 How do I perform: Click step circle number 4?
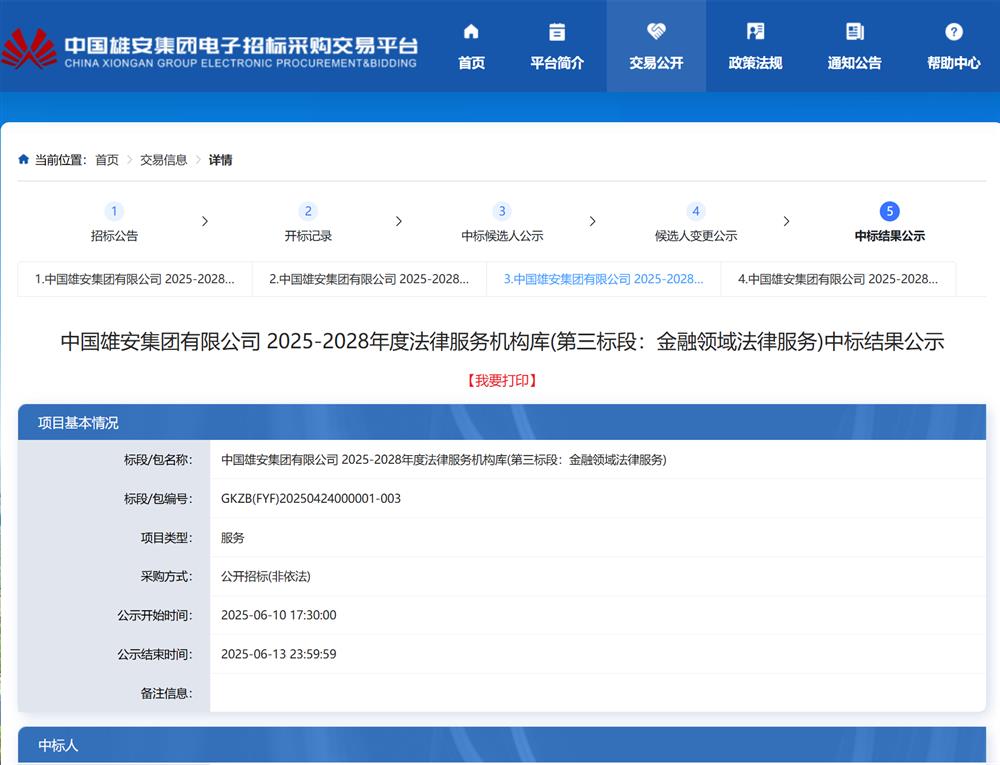(696, 211)
